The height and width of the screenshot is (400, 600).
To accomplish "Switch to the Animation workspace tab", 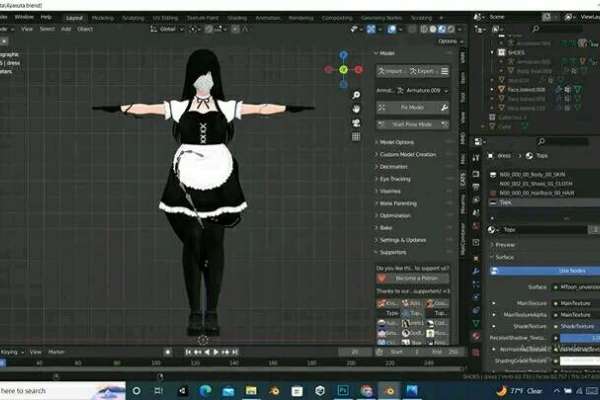I will (x=267, y=18).
